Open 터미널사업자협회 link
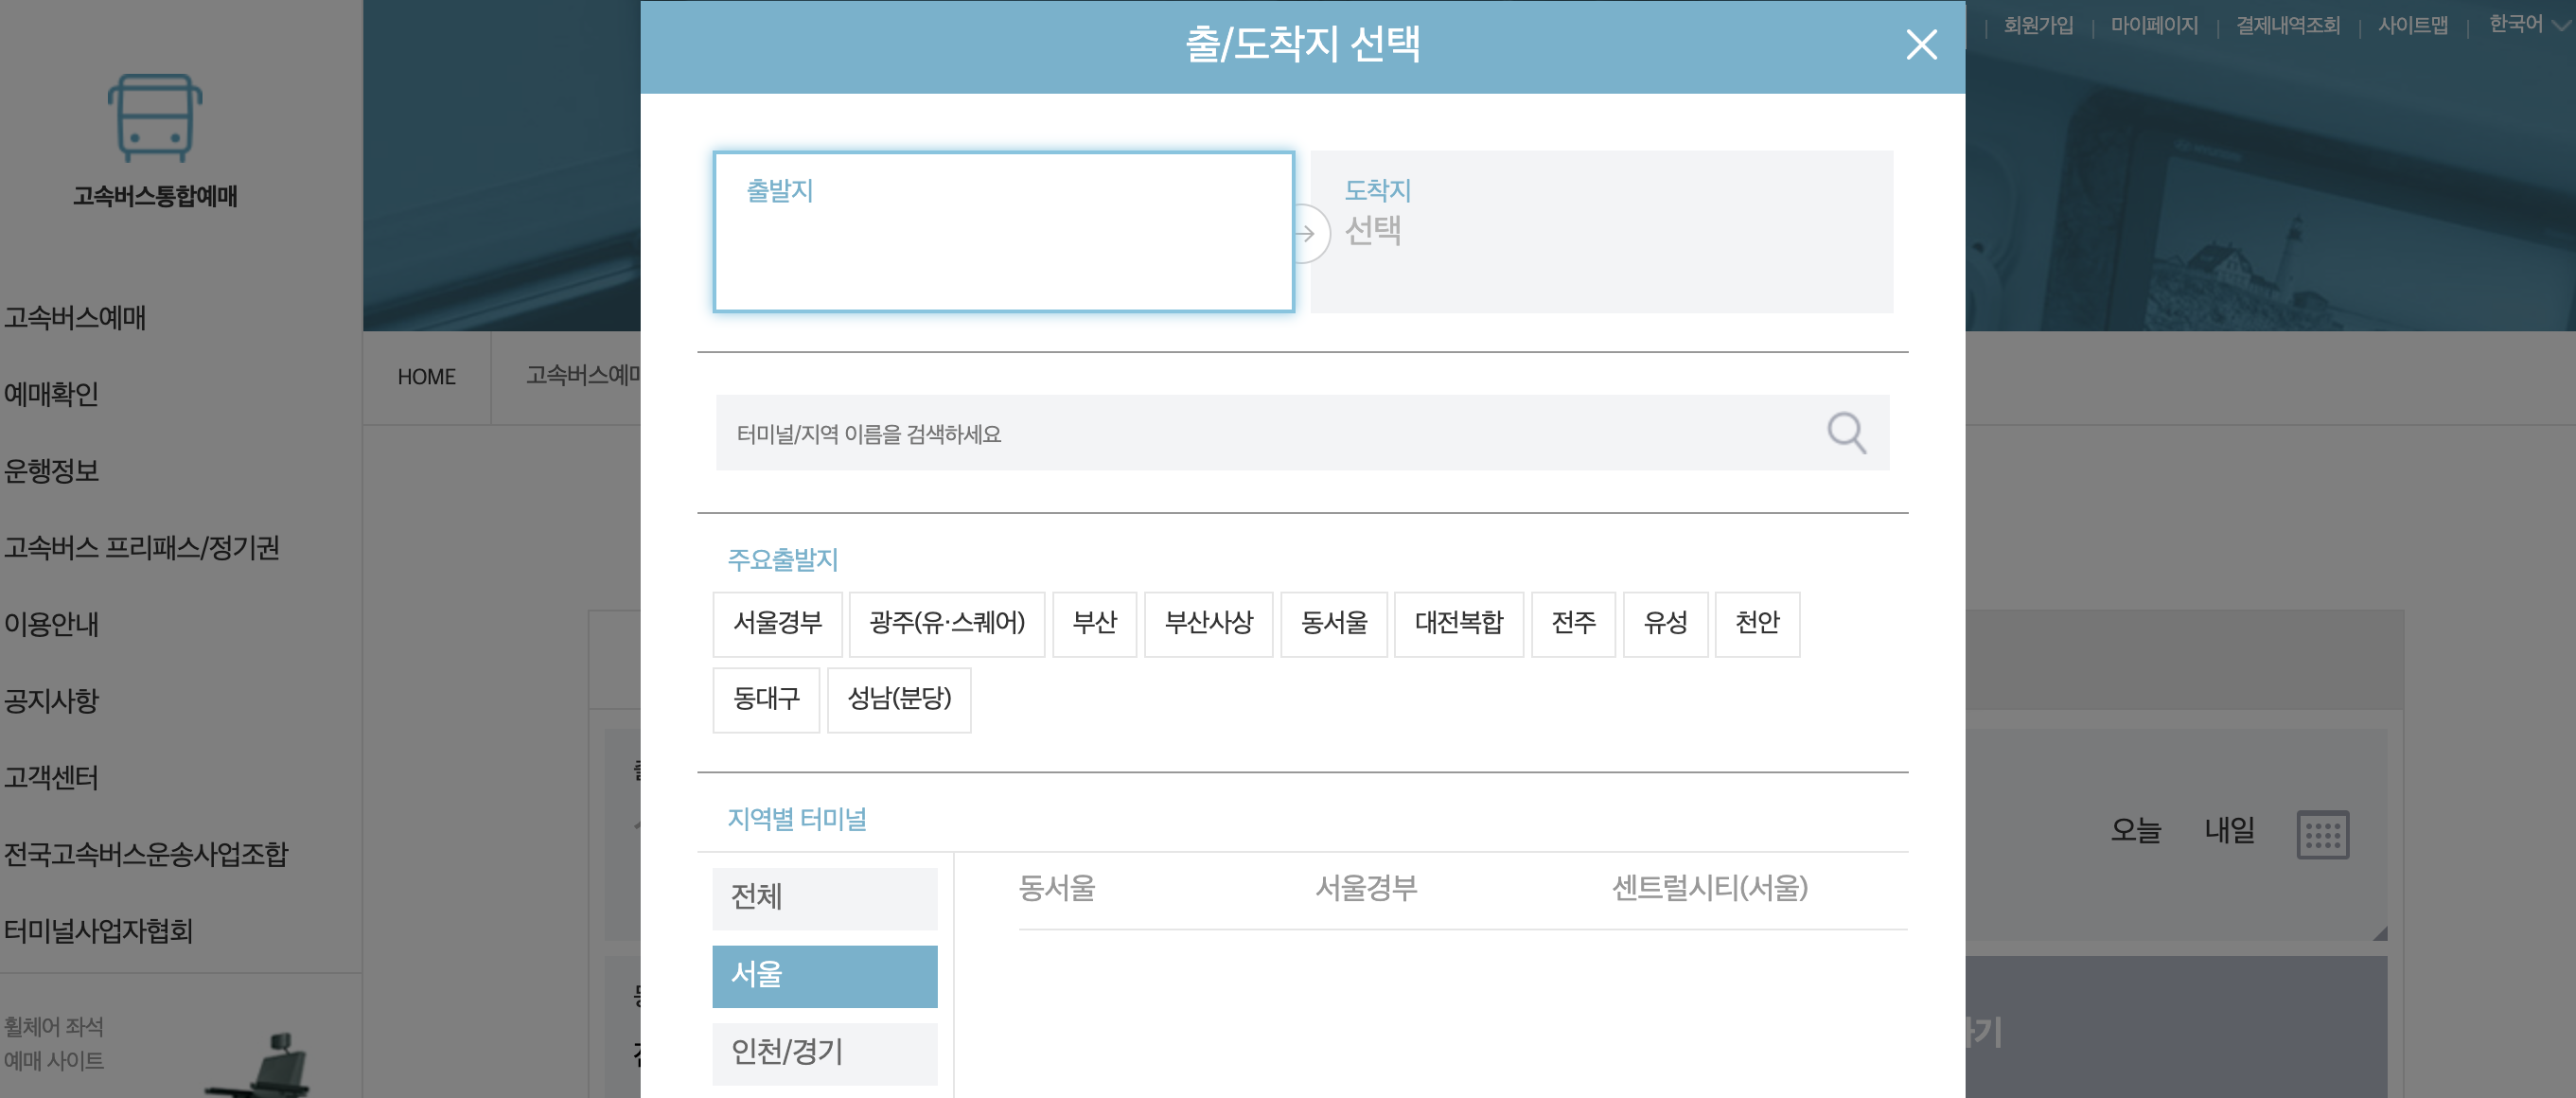This screenshot has width=2576, height=1098. click(98, 931)
